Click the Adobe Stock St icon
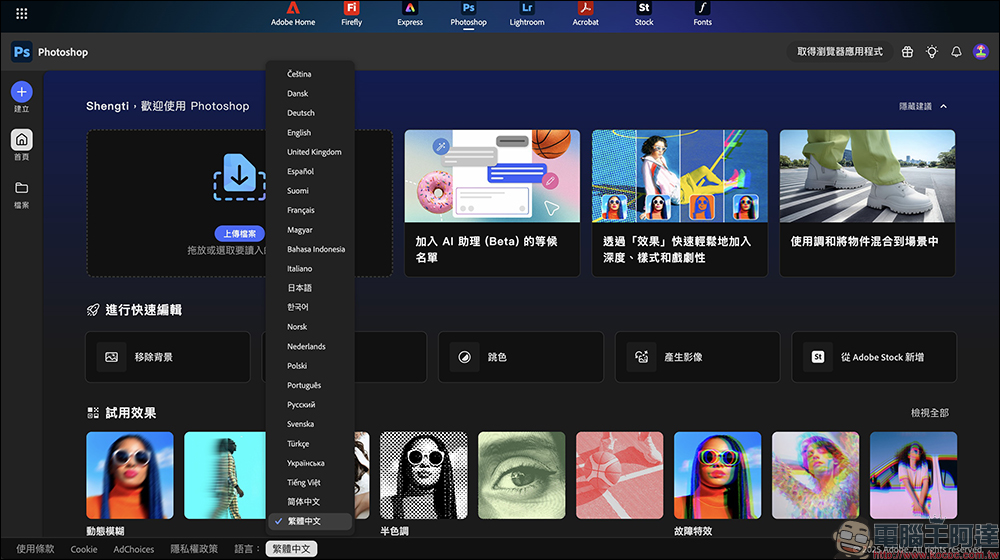The height and width of the screenshot is (560, 1000). click(818, 357)
